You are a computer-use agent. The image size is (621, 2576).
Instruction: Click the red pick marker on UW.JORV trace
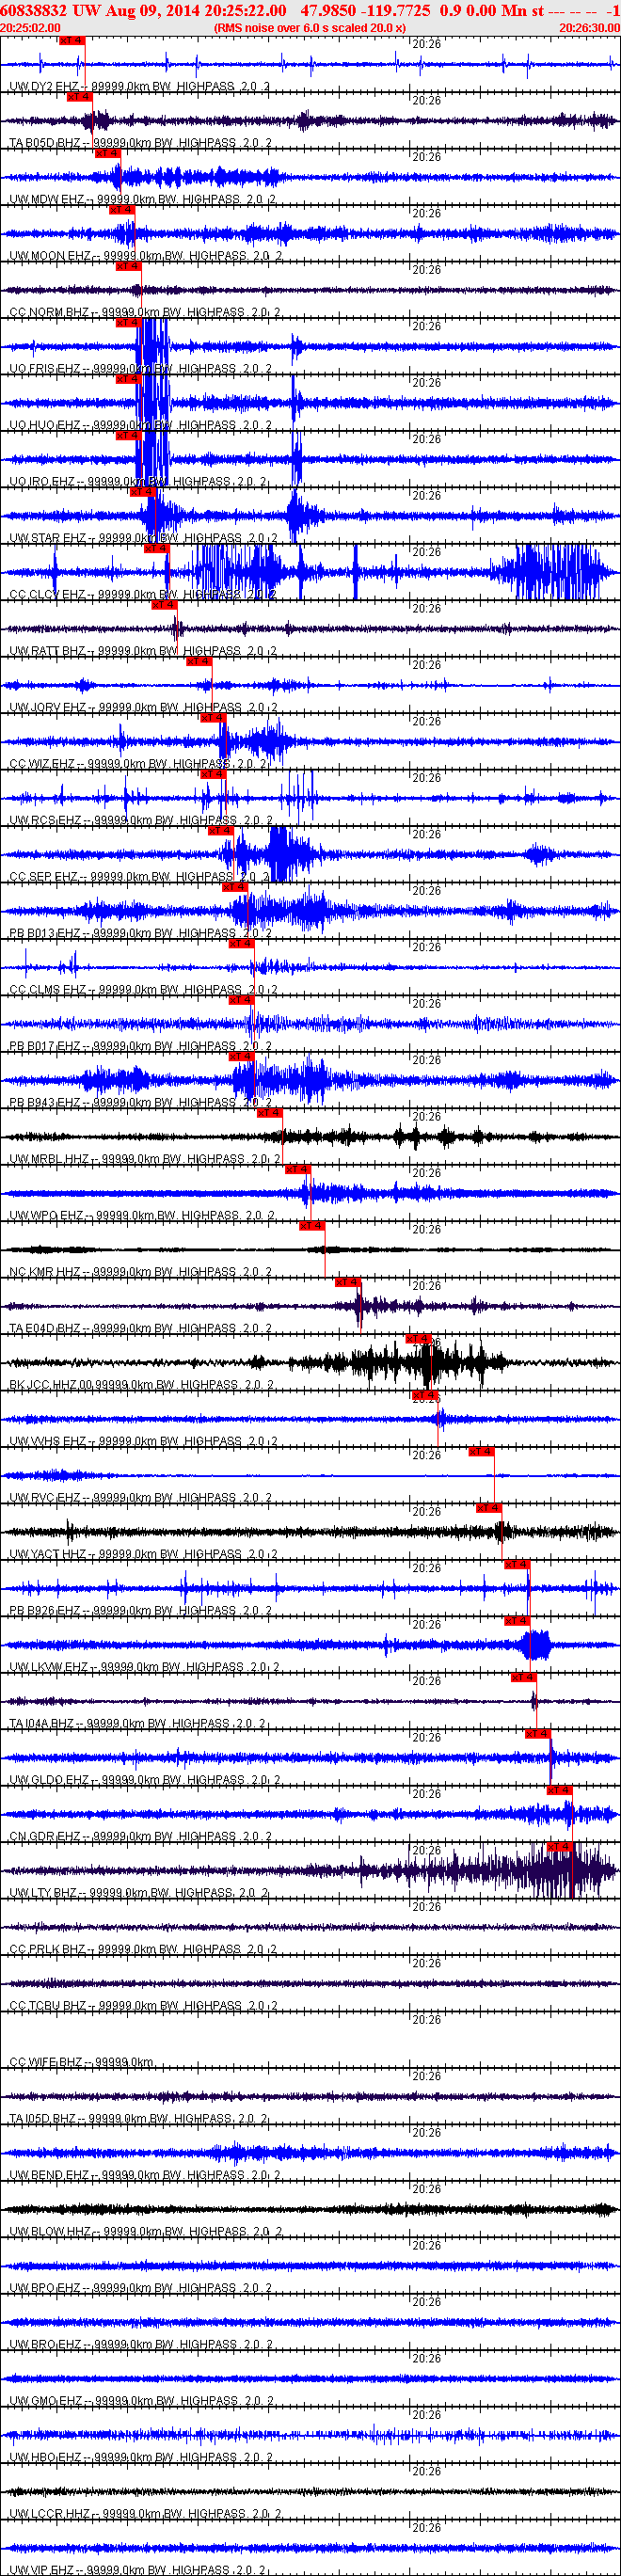click(x=198, y=661)
